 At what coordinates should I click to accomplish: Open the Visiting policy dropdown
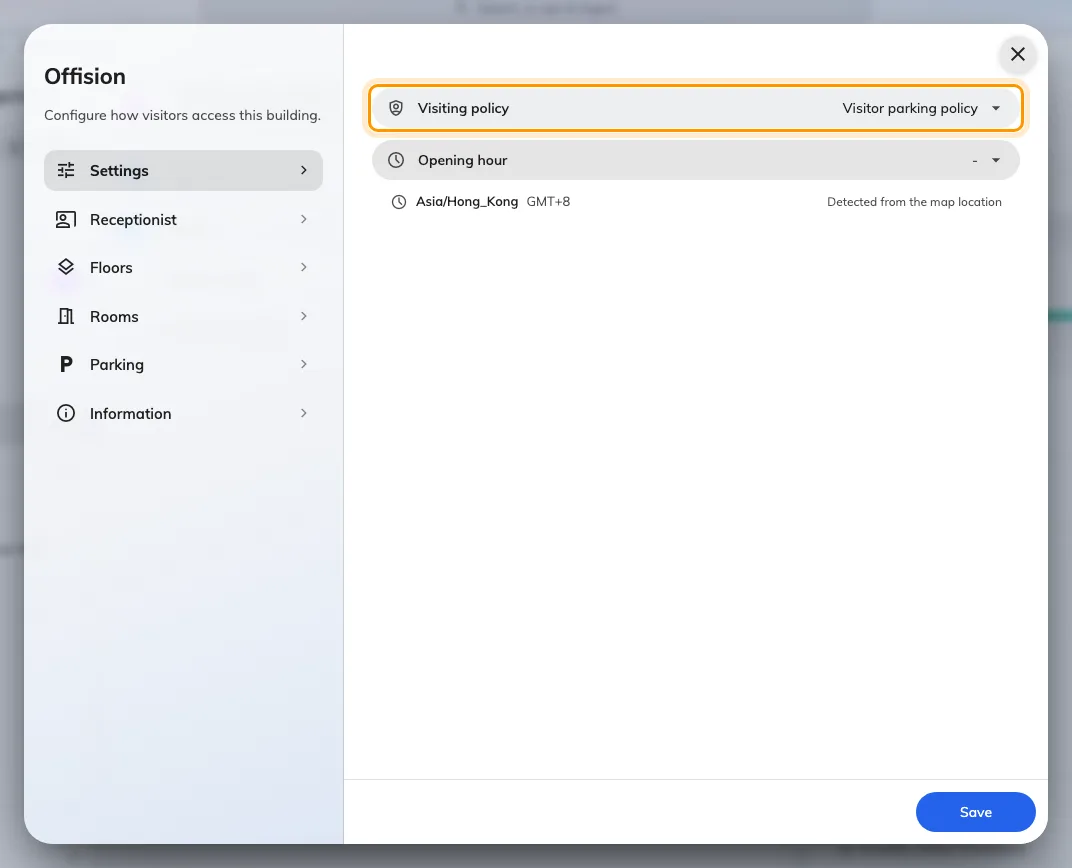[x=695, y=108]
